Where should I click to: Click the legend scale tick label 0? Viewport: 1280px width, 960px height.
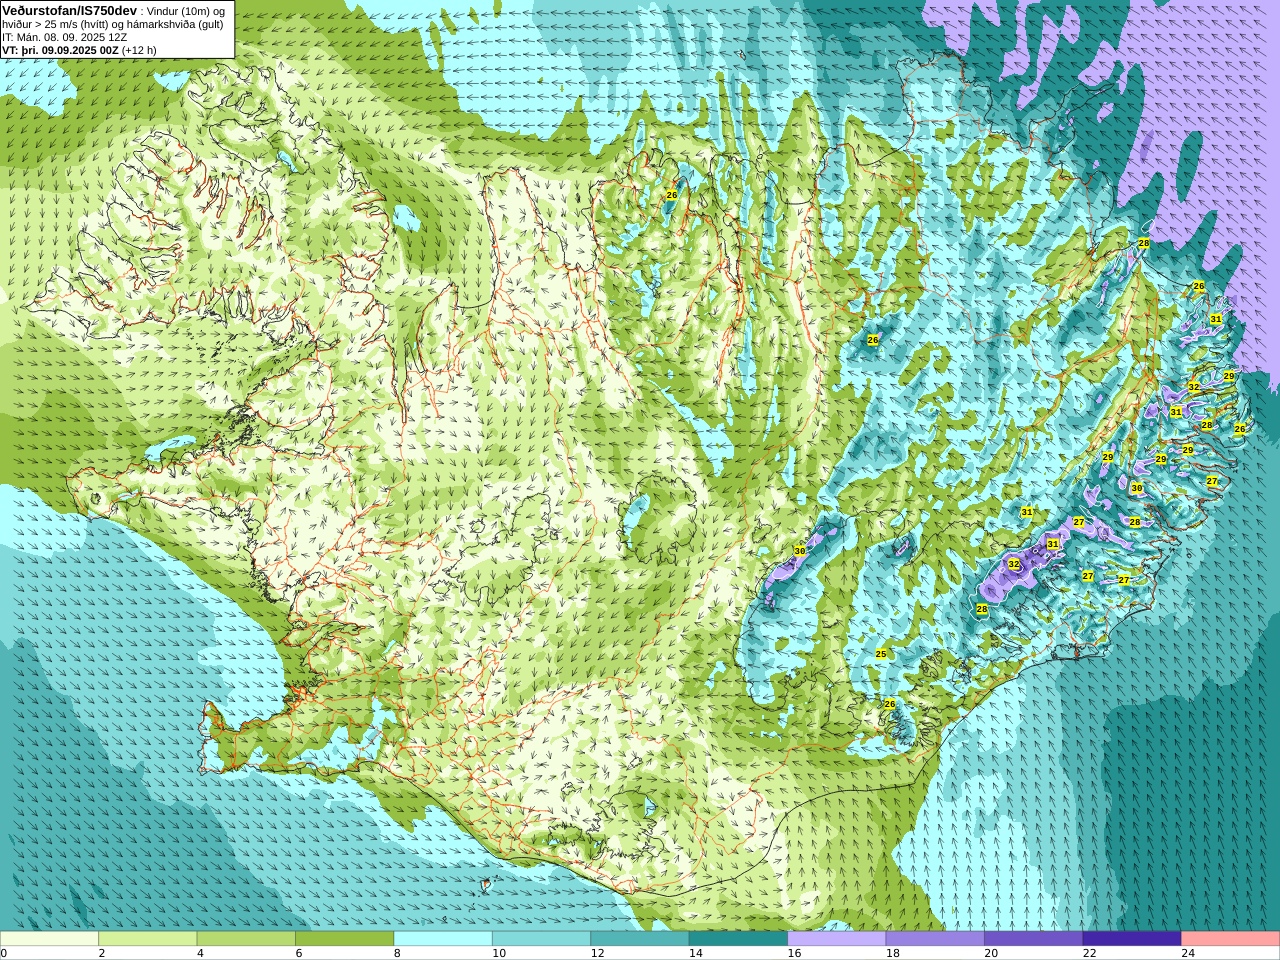(4, 953)
